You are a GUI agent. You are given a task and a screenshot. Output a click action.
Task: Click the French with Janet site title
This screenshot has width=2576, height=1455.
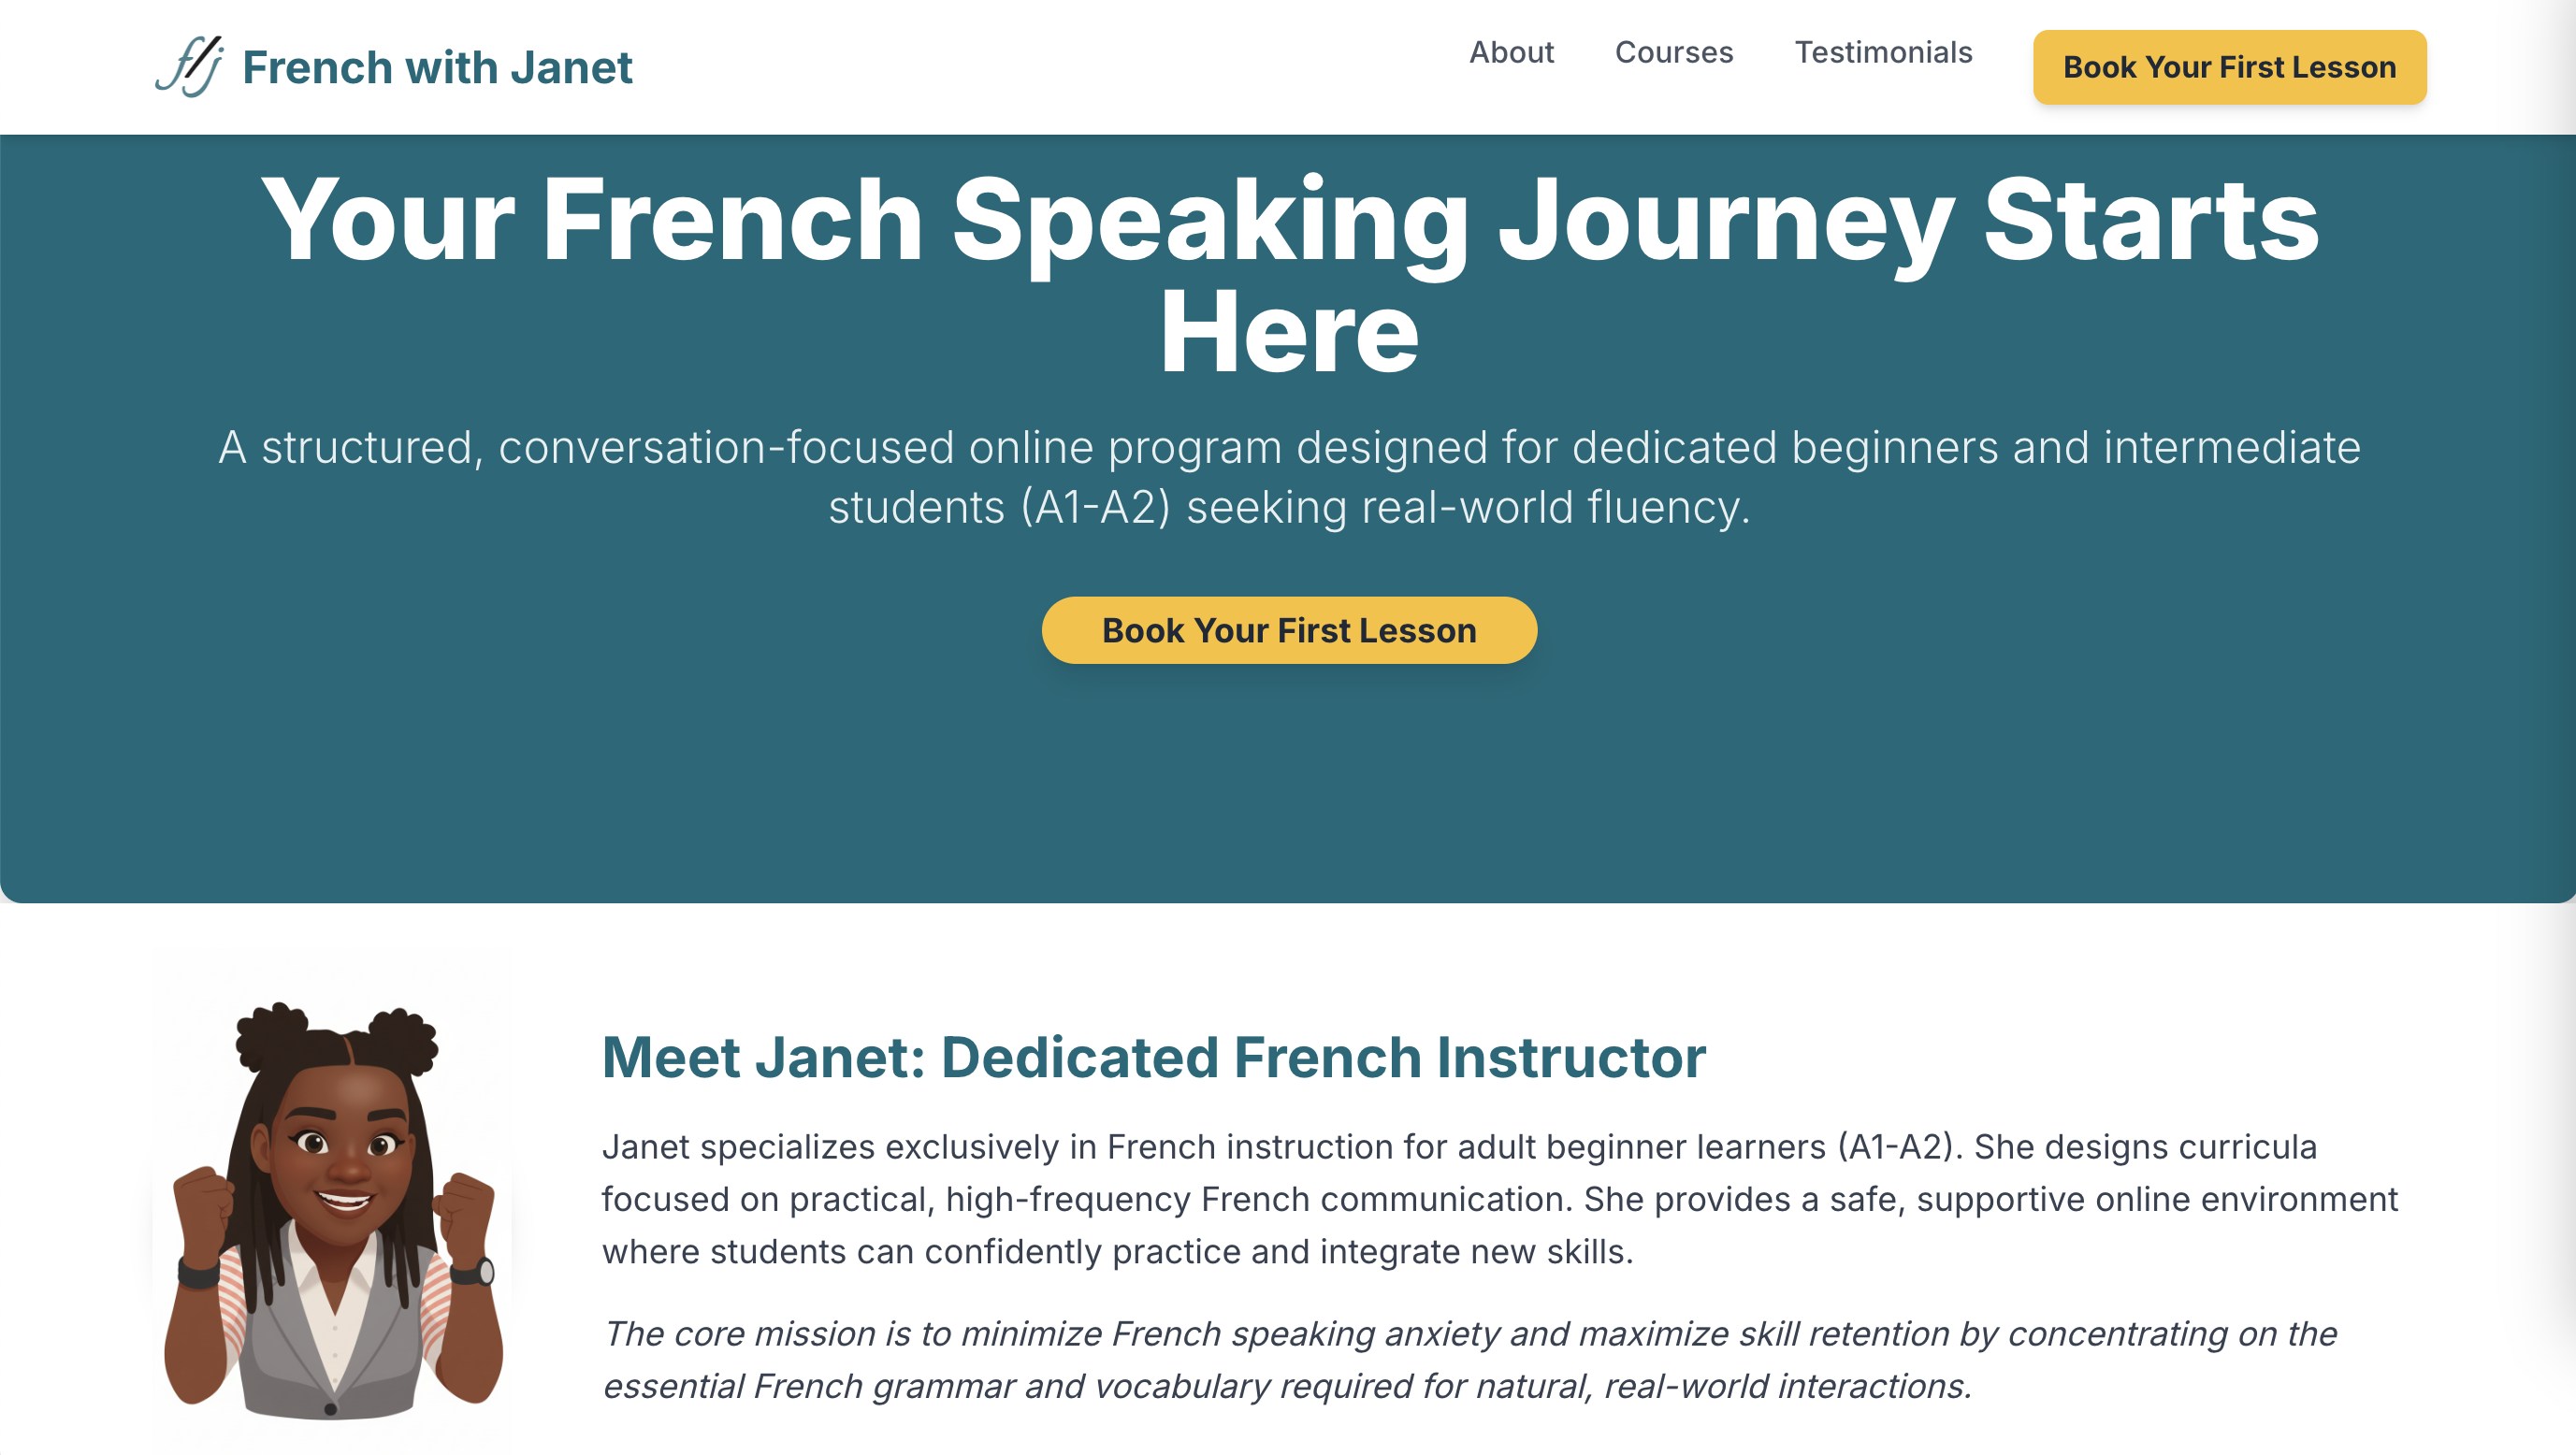click(x=437, y=68)
